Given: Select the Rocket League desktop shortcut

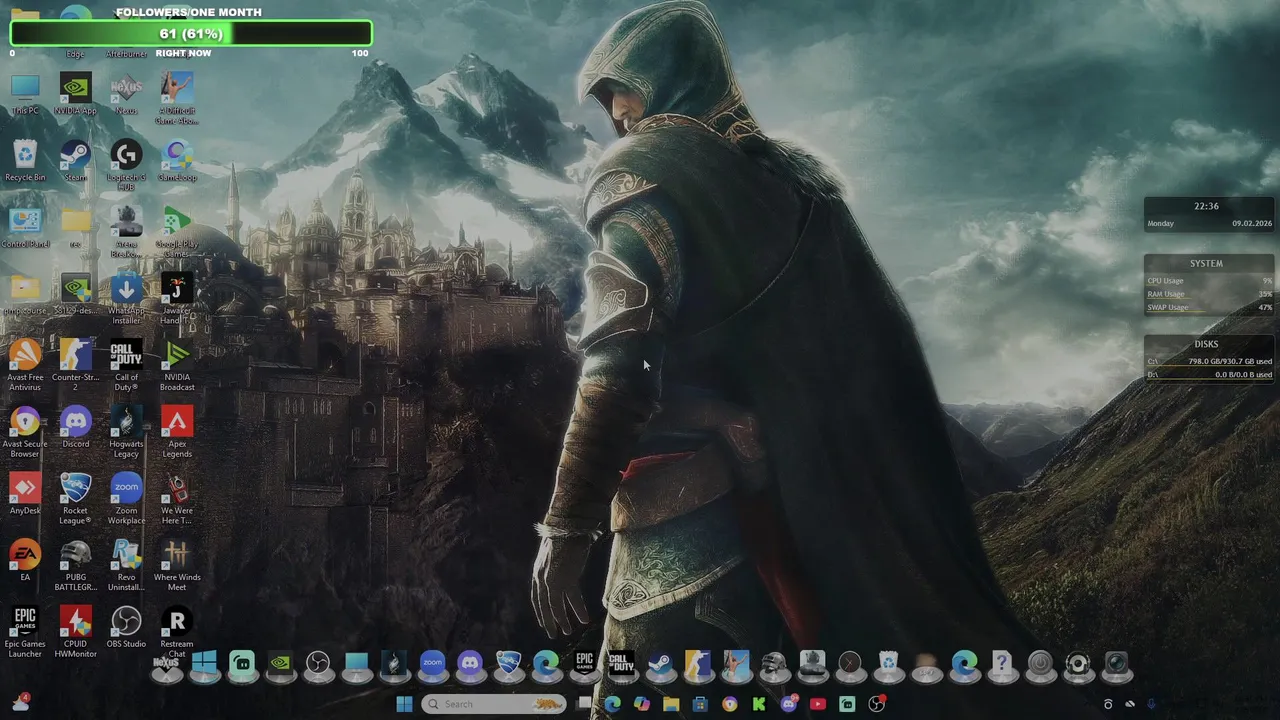Looking at the screenshot, I should click(x=75, y=499).
